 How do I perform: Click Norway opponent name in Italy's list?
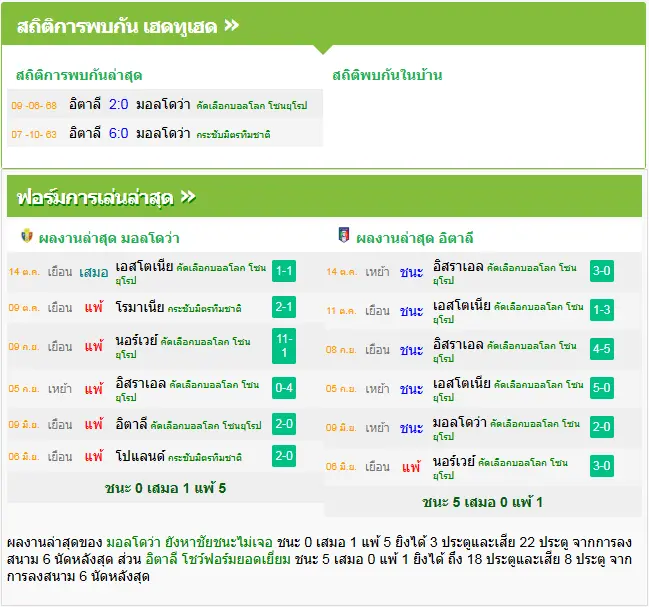(454, 461)
